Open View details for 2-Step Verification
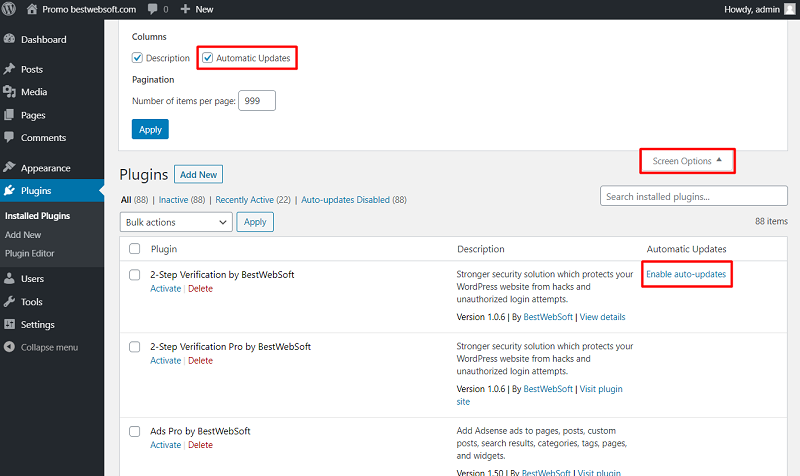Viewport: 800px width, 476px height. pyautogui.click(x=602, y=317)
